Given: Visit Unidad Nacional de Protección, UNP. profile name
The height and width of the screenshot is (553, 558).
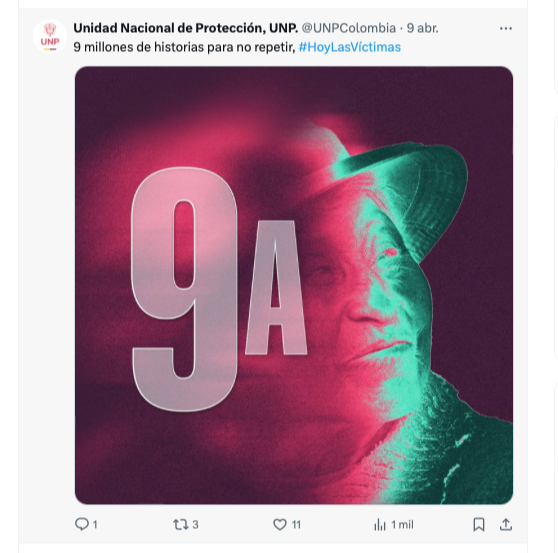Looking at the screenshot, I should point(185,28).
